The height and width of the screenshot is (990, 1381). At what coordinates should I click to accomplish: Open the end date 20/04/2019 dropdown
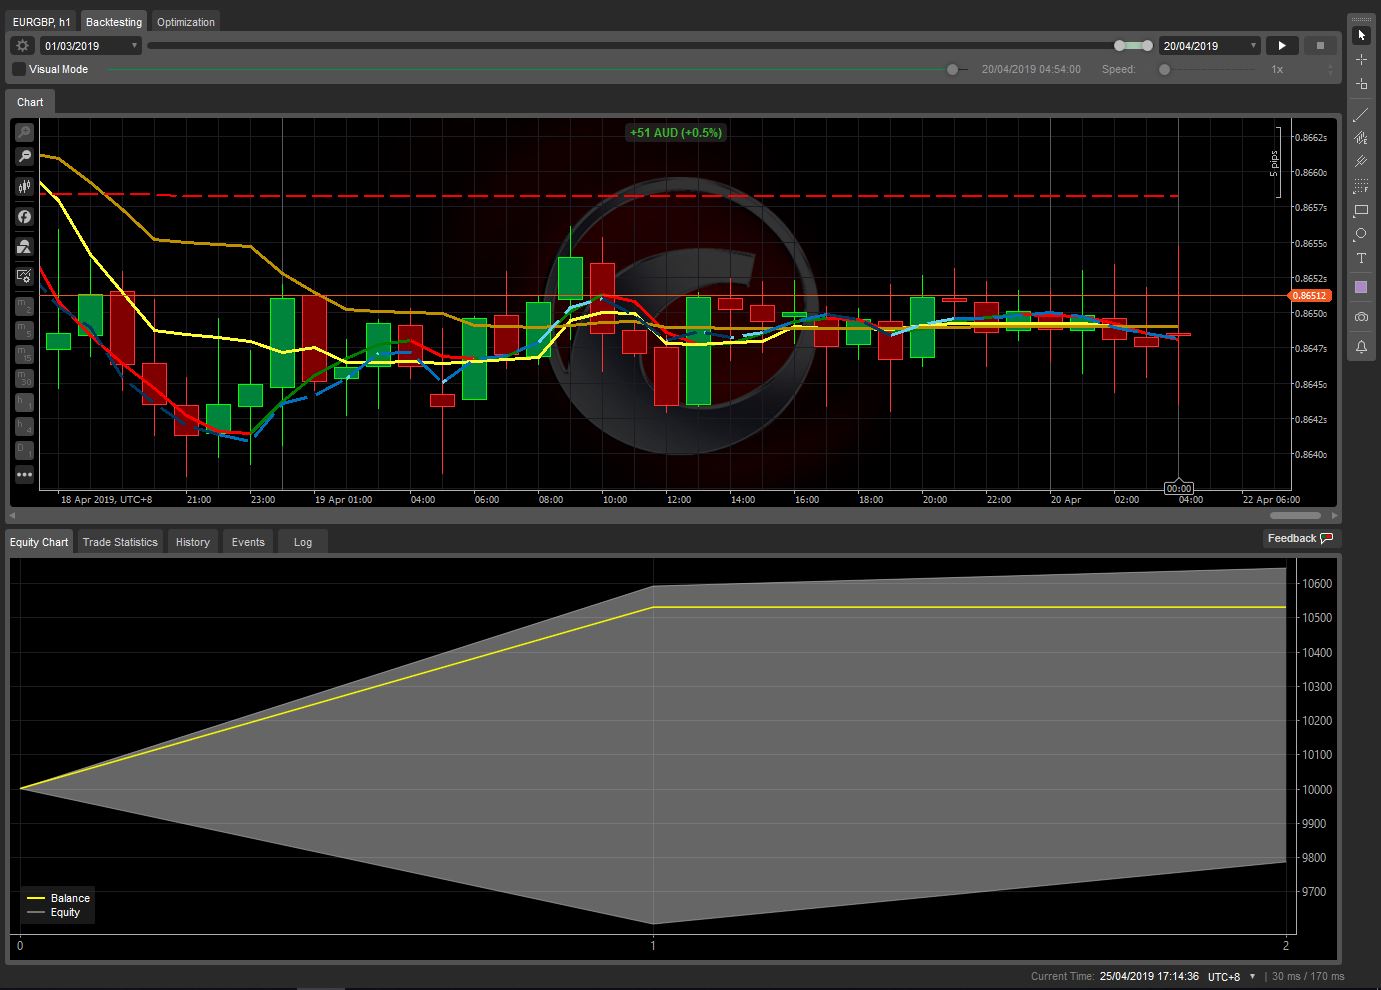[1210, 46]
